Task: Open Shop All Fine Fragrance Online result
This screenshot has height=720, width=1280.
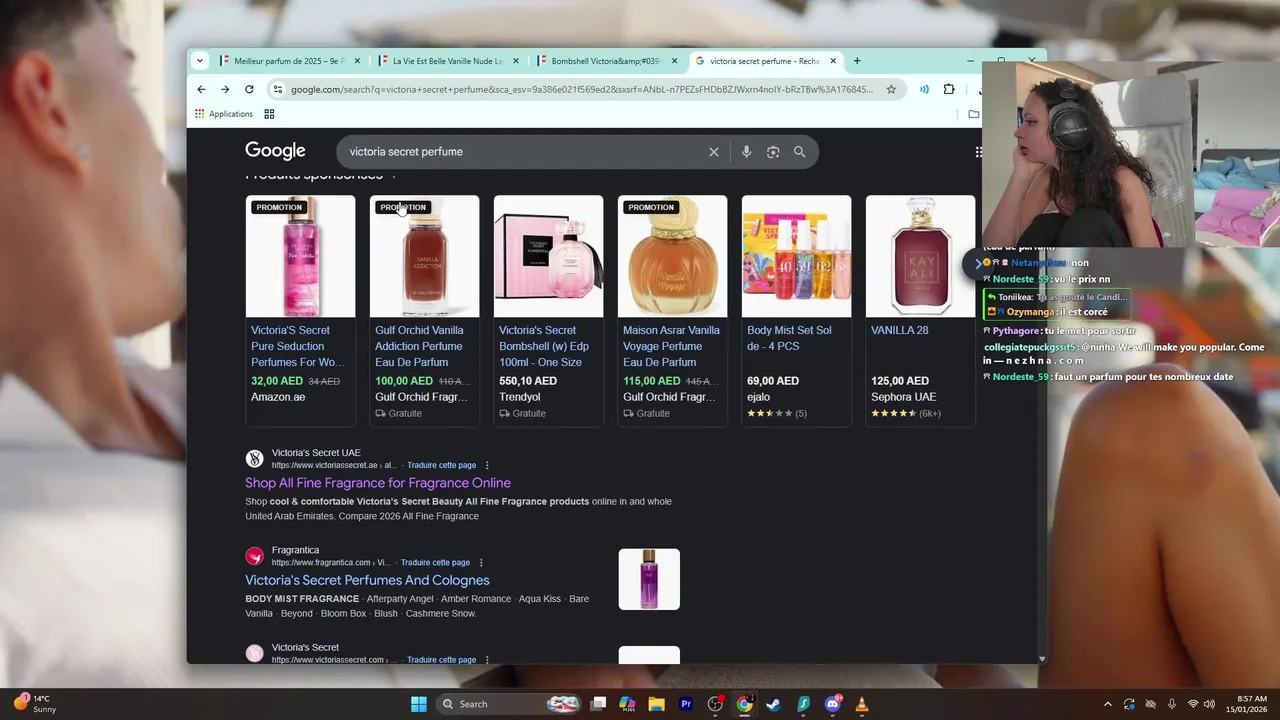Action: [x=378, y=483]
